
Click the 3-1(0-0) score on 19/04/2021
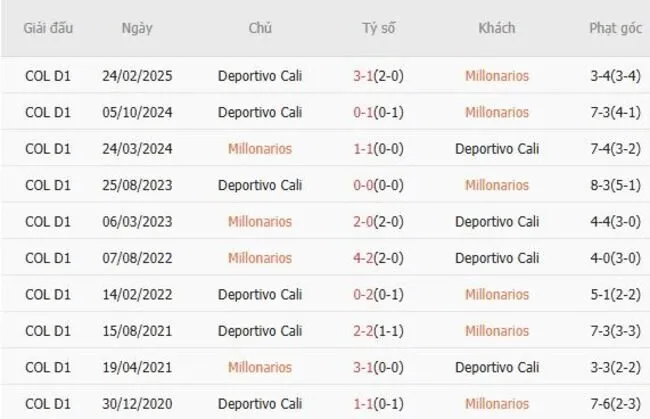pyautogui.click(x=379, y=367)
